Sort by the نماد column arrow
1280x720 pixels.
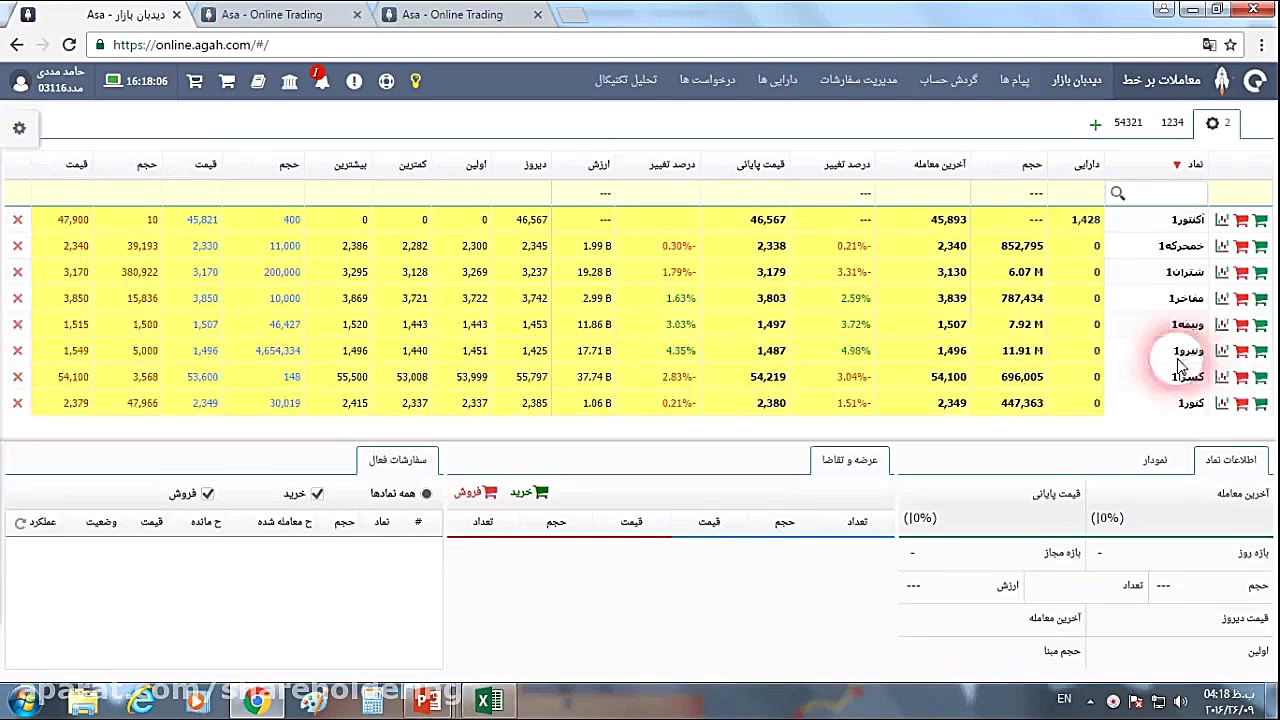[1177, 165]
